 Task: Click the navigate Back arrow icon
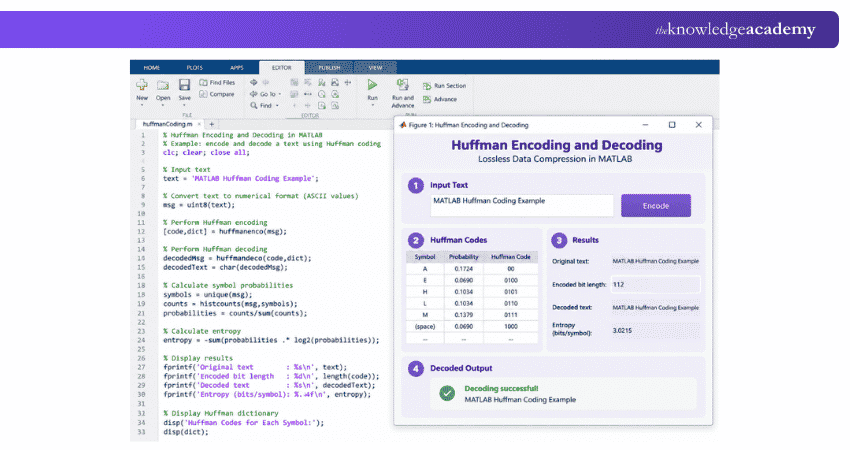click(254, 82)
